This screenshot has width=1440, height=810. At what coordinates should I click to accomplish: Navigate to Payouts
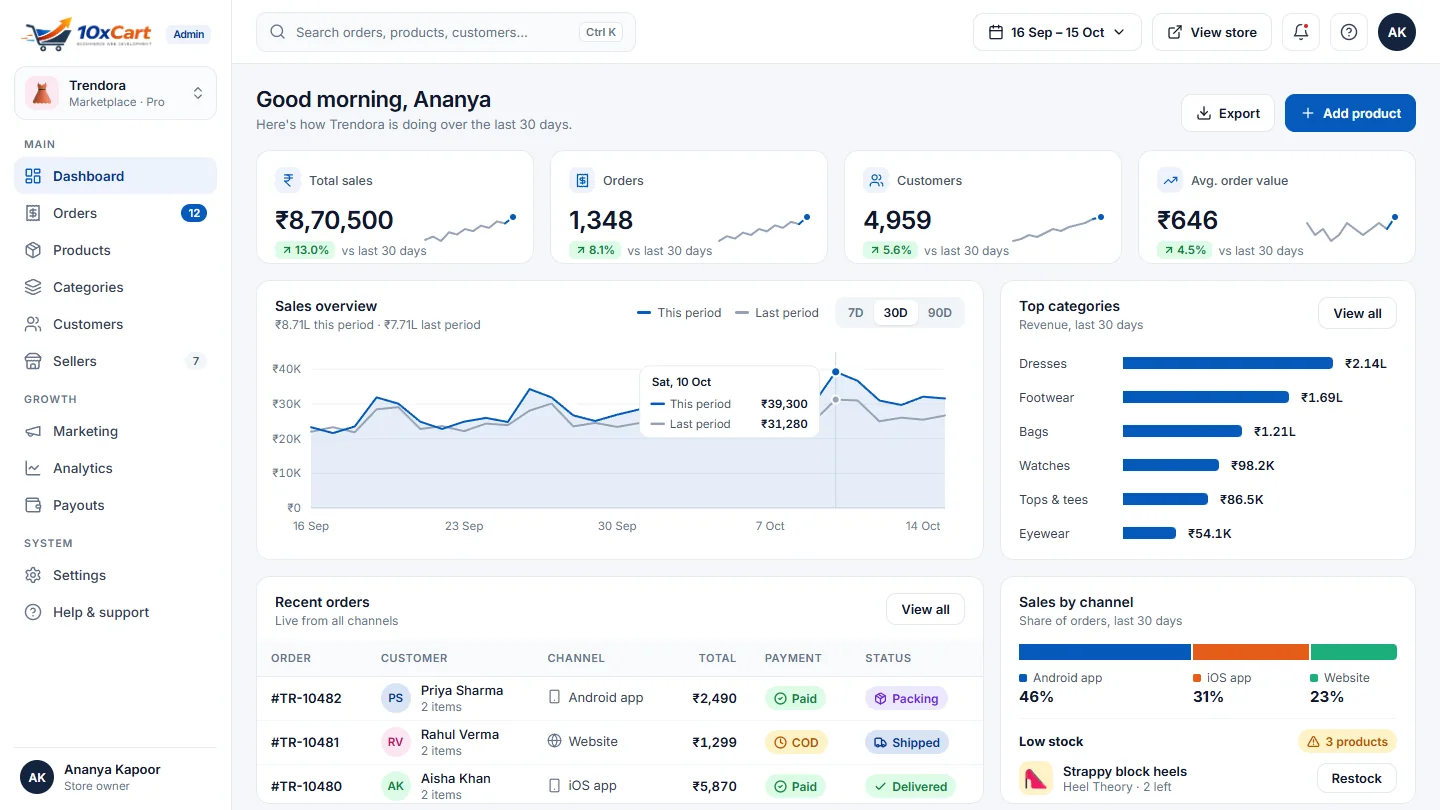coord(115,505)
